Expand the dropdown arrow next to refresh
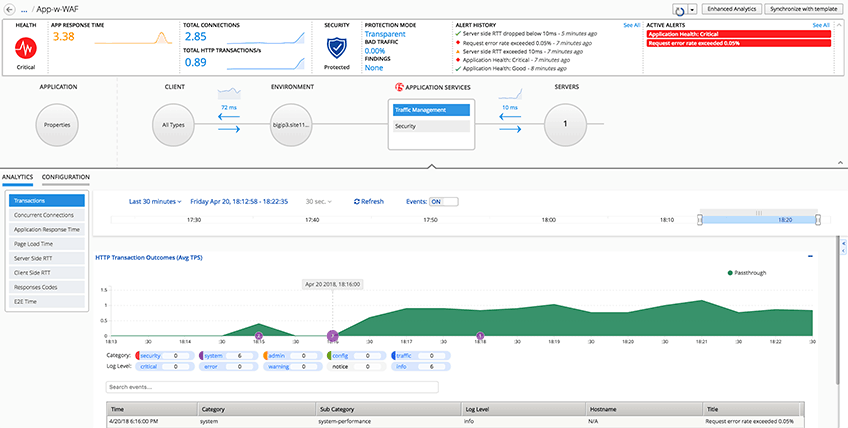Screen dimensions: 848x428 pos(692,10)
